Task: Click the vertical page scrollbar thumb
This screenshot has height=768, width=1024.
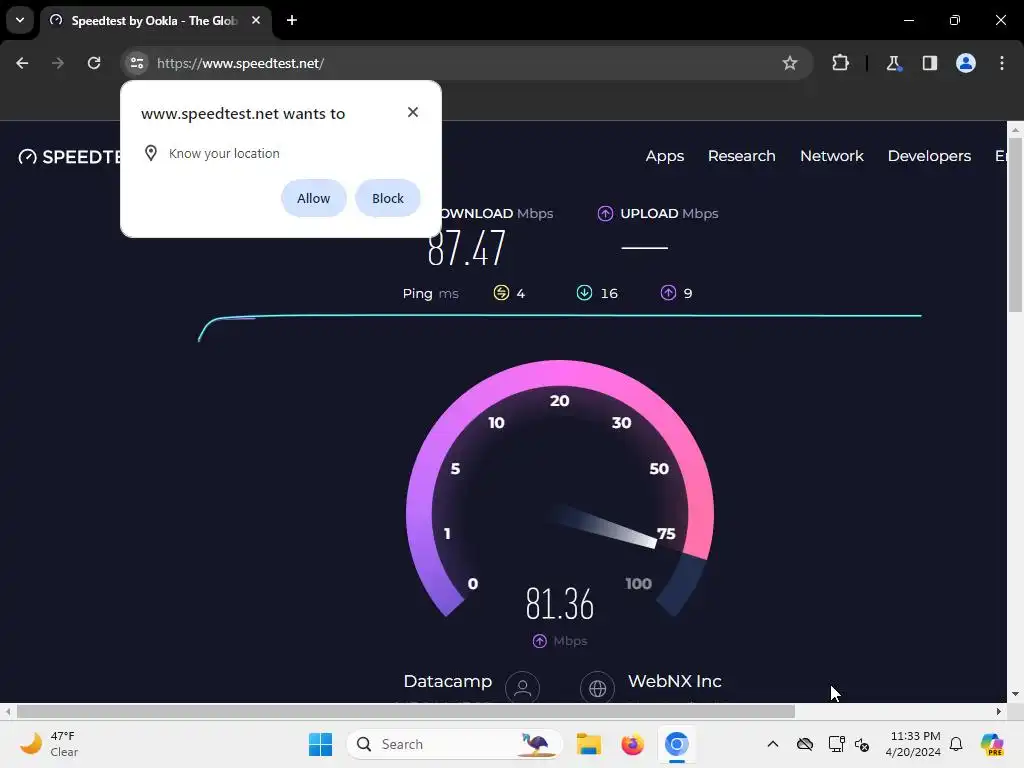Action: pos(1015,225)
